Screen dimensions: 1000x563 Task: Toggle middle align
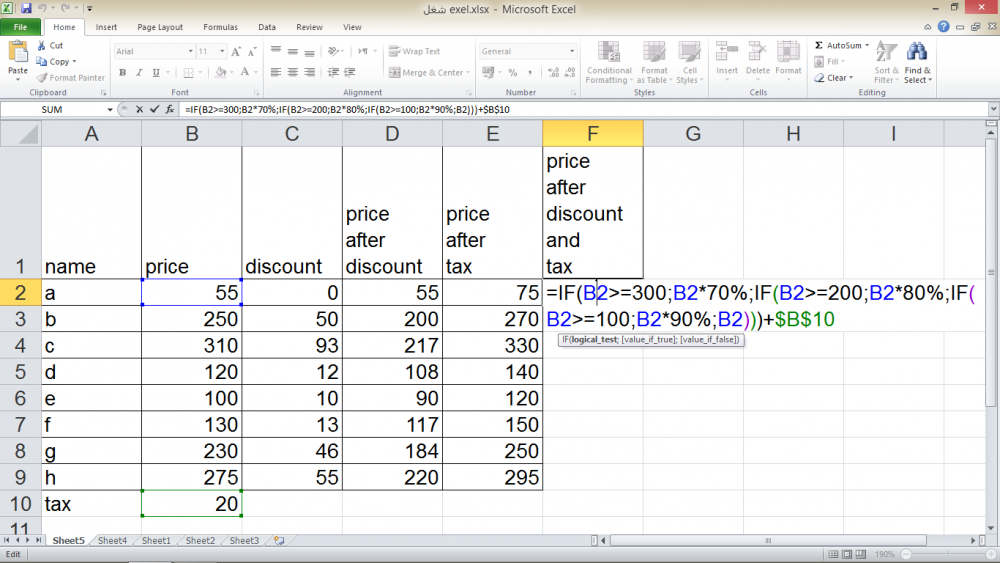(293, 52)
